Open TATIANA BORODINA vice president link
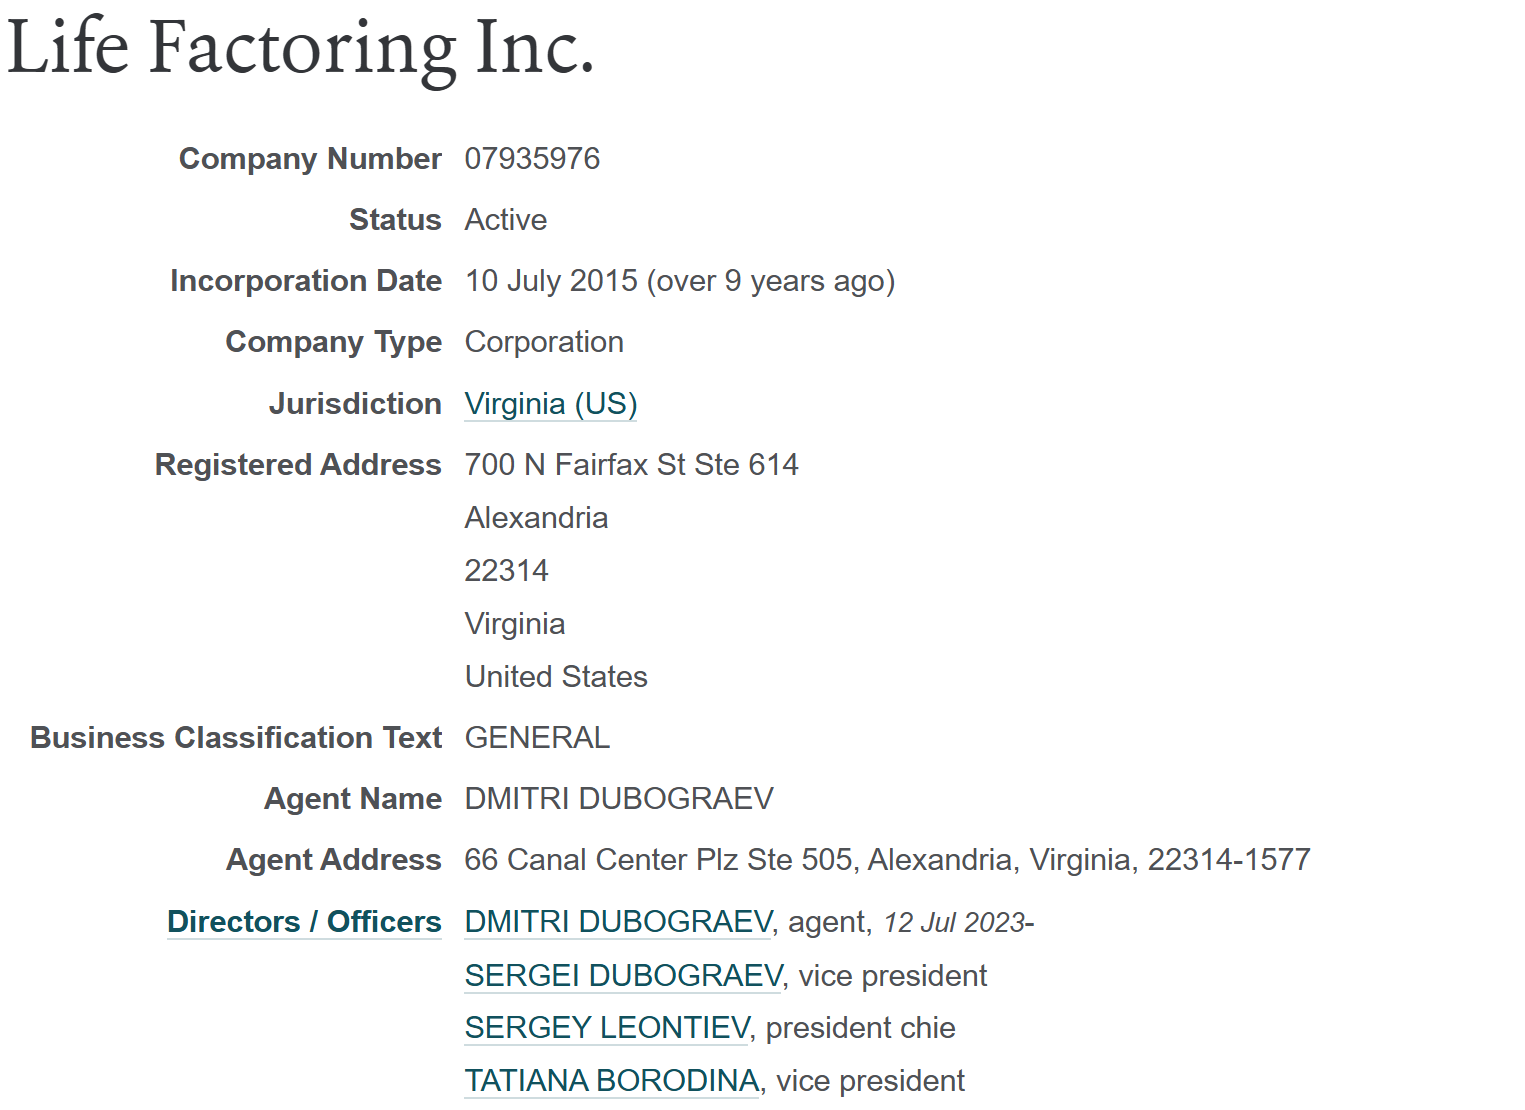1525x1110 pixels. (611, 1081)
